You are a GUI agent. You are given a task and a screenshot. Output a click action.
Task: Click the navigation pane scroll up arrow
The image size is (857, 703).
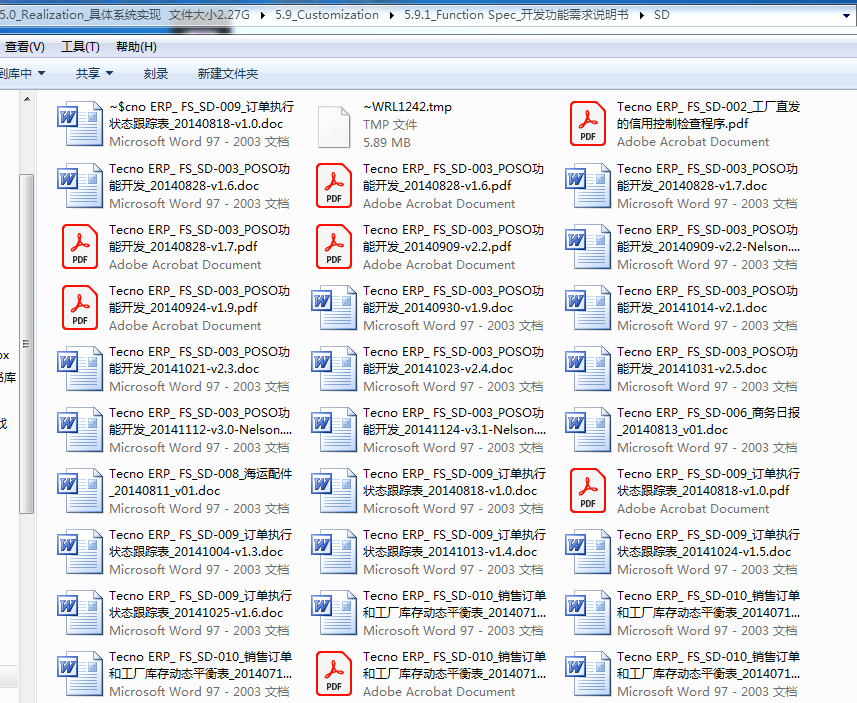(27, 99)
